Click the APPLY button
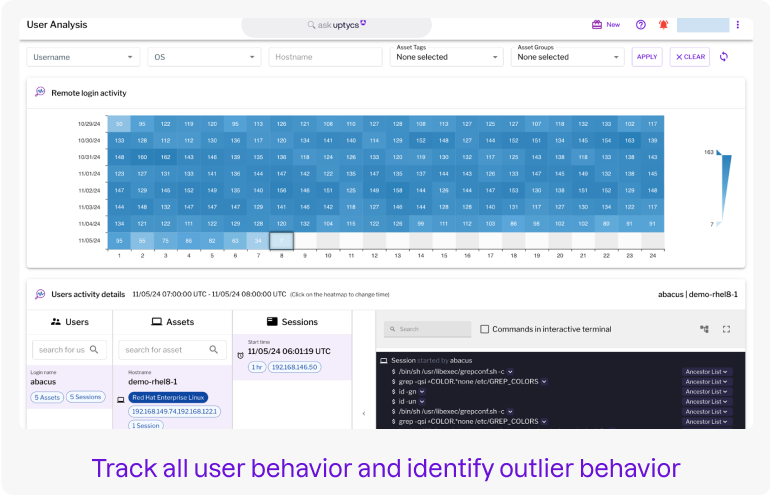The image size is (770, 495). [x=647, y=57]
